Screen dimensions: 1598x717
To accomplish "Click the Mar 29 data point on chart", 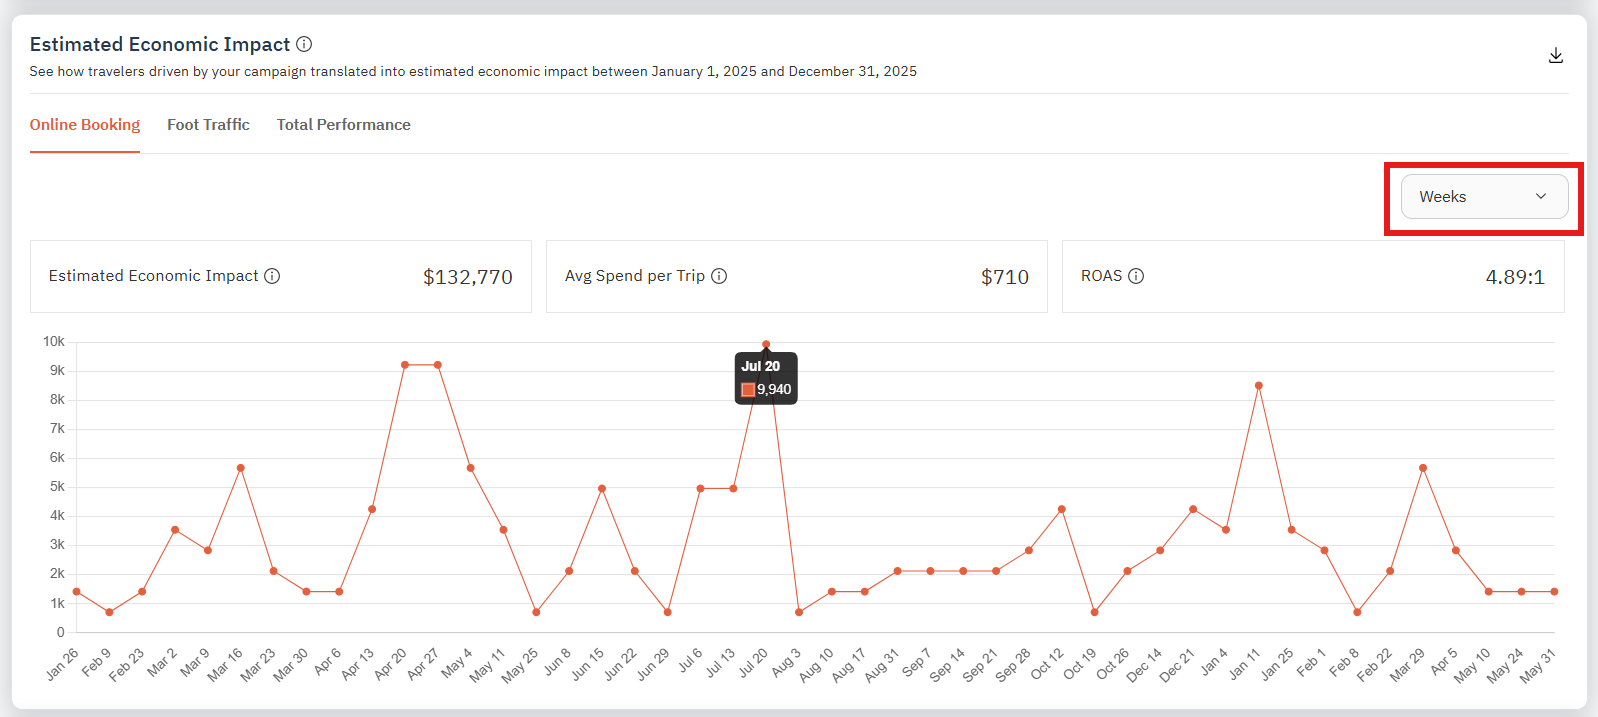I will point(1422,468).
